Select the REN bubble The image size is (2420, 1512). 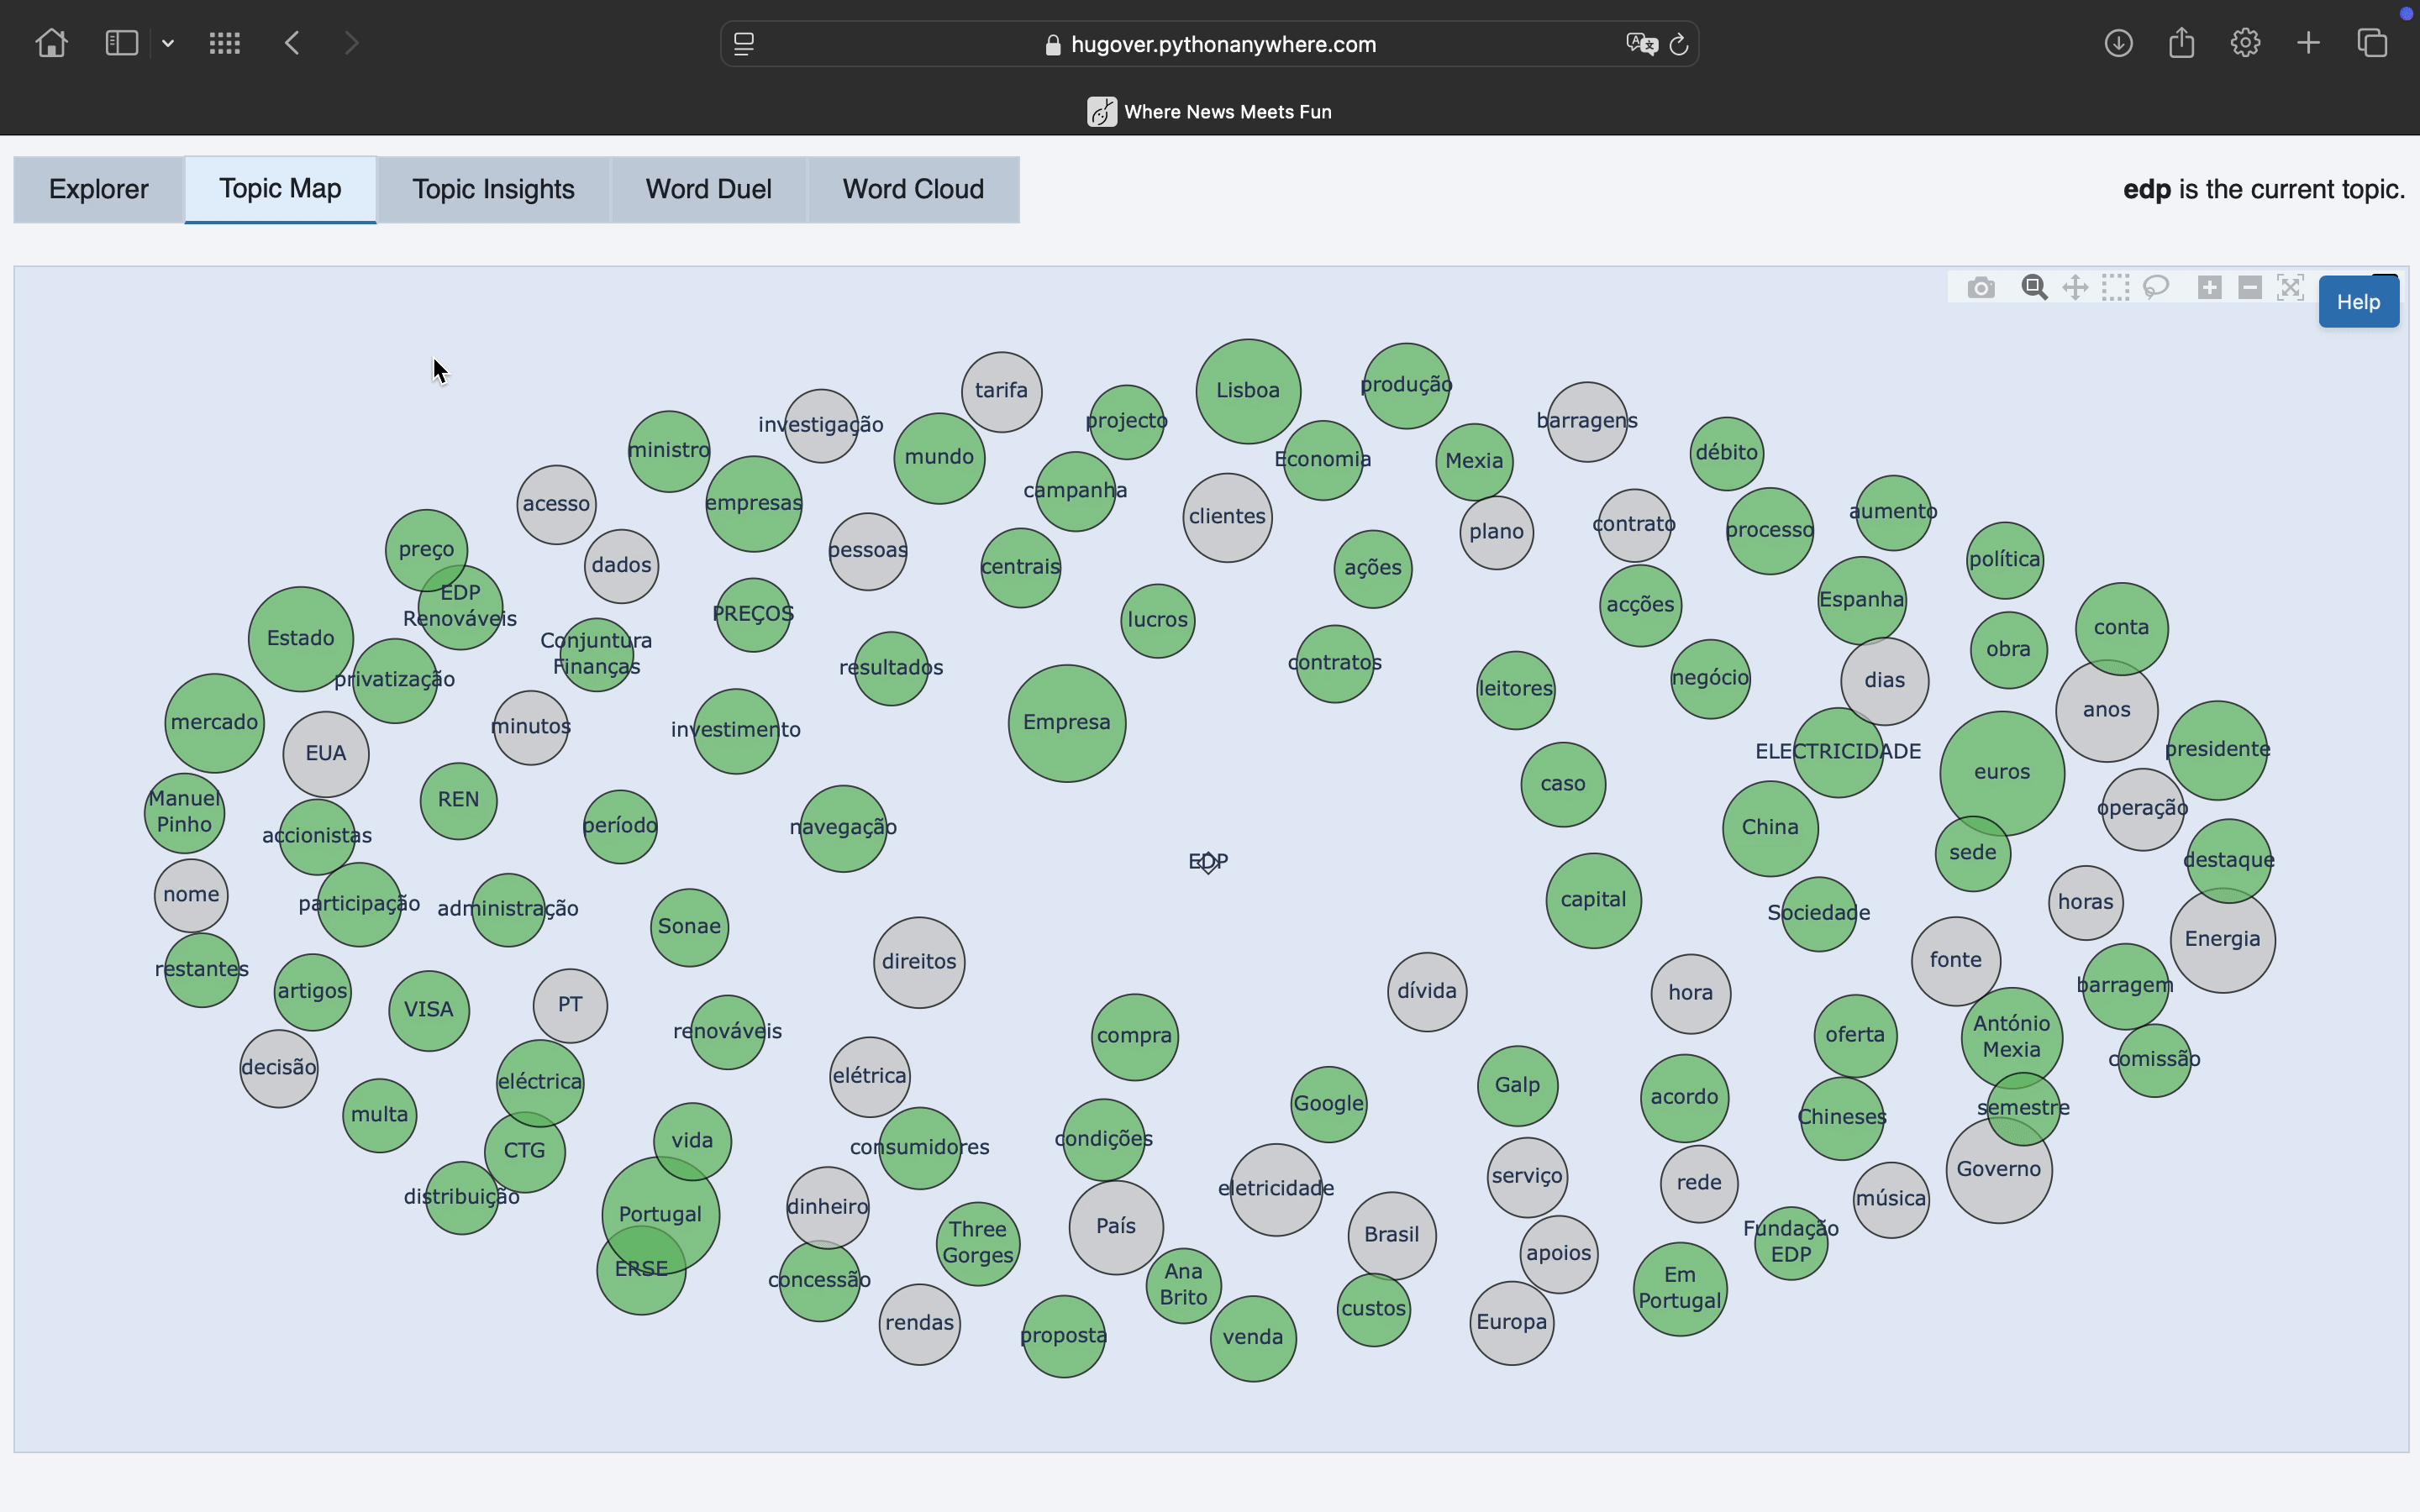pyautogui.click(x=458, y=800)
